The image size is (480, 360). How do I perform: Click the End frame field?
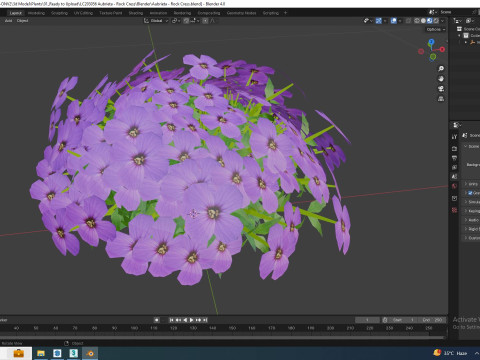click(x=432, y=320)
